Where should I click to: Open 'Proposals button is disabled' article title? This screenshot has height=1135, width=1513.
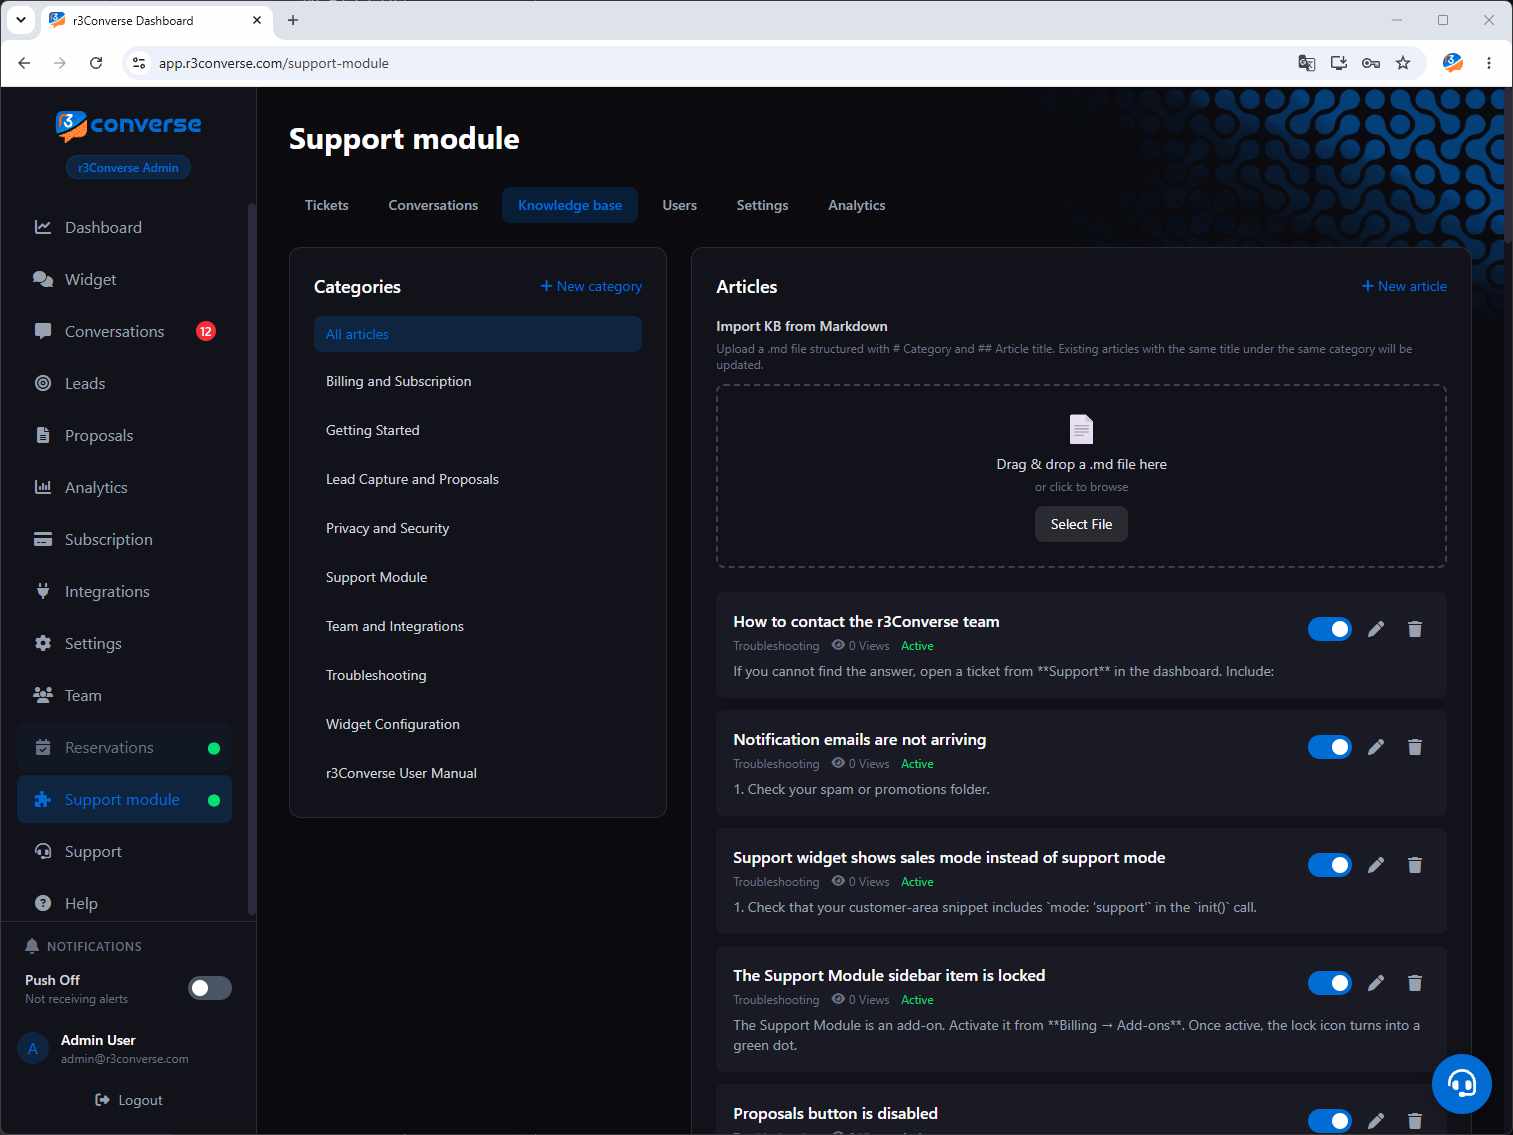click(x=835, y=1113)
